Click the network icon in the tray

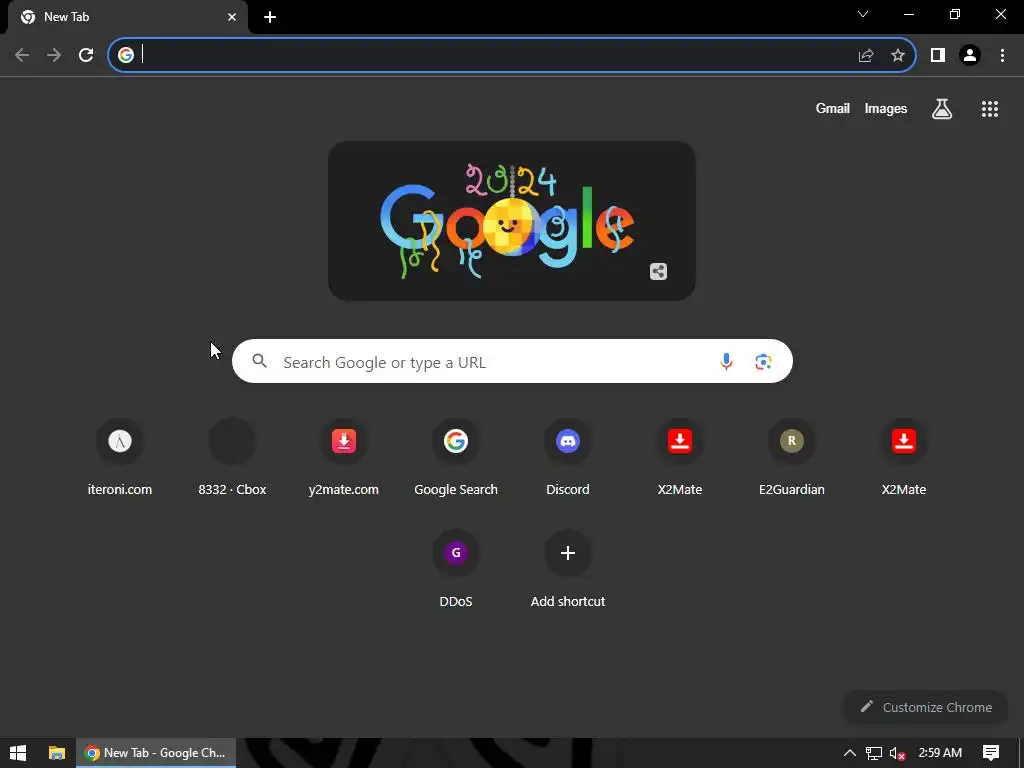pos(873,753)
